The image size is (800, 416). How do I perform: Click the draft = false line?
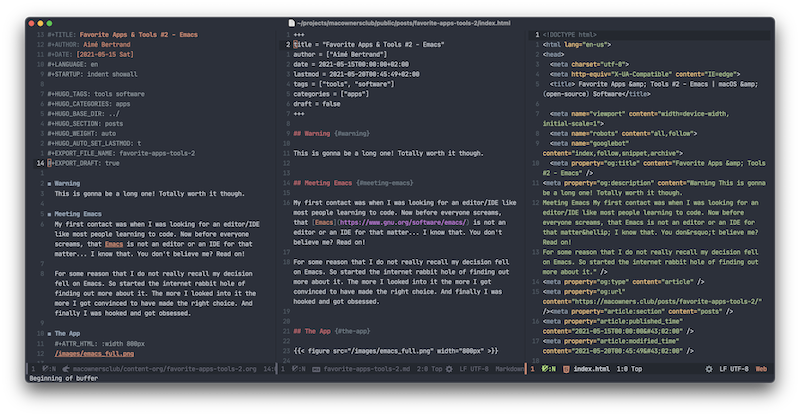click(x=317, y=104)
